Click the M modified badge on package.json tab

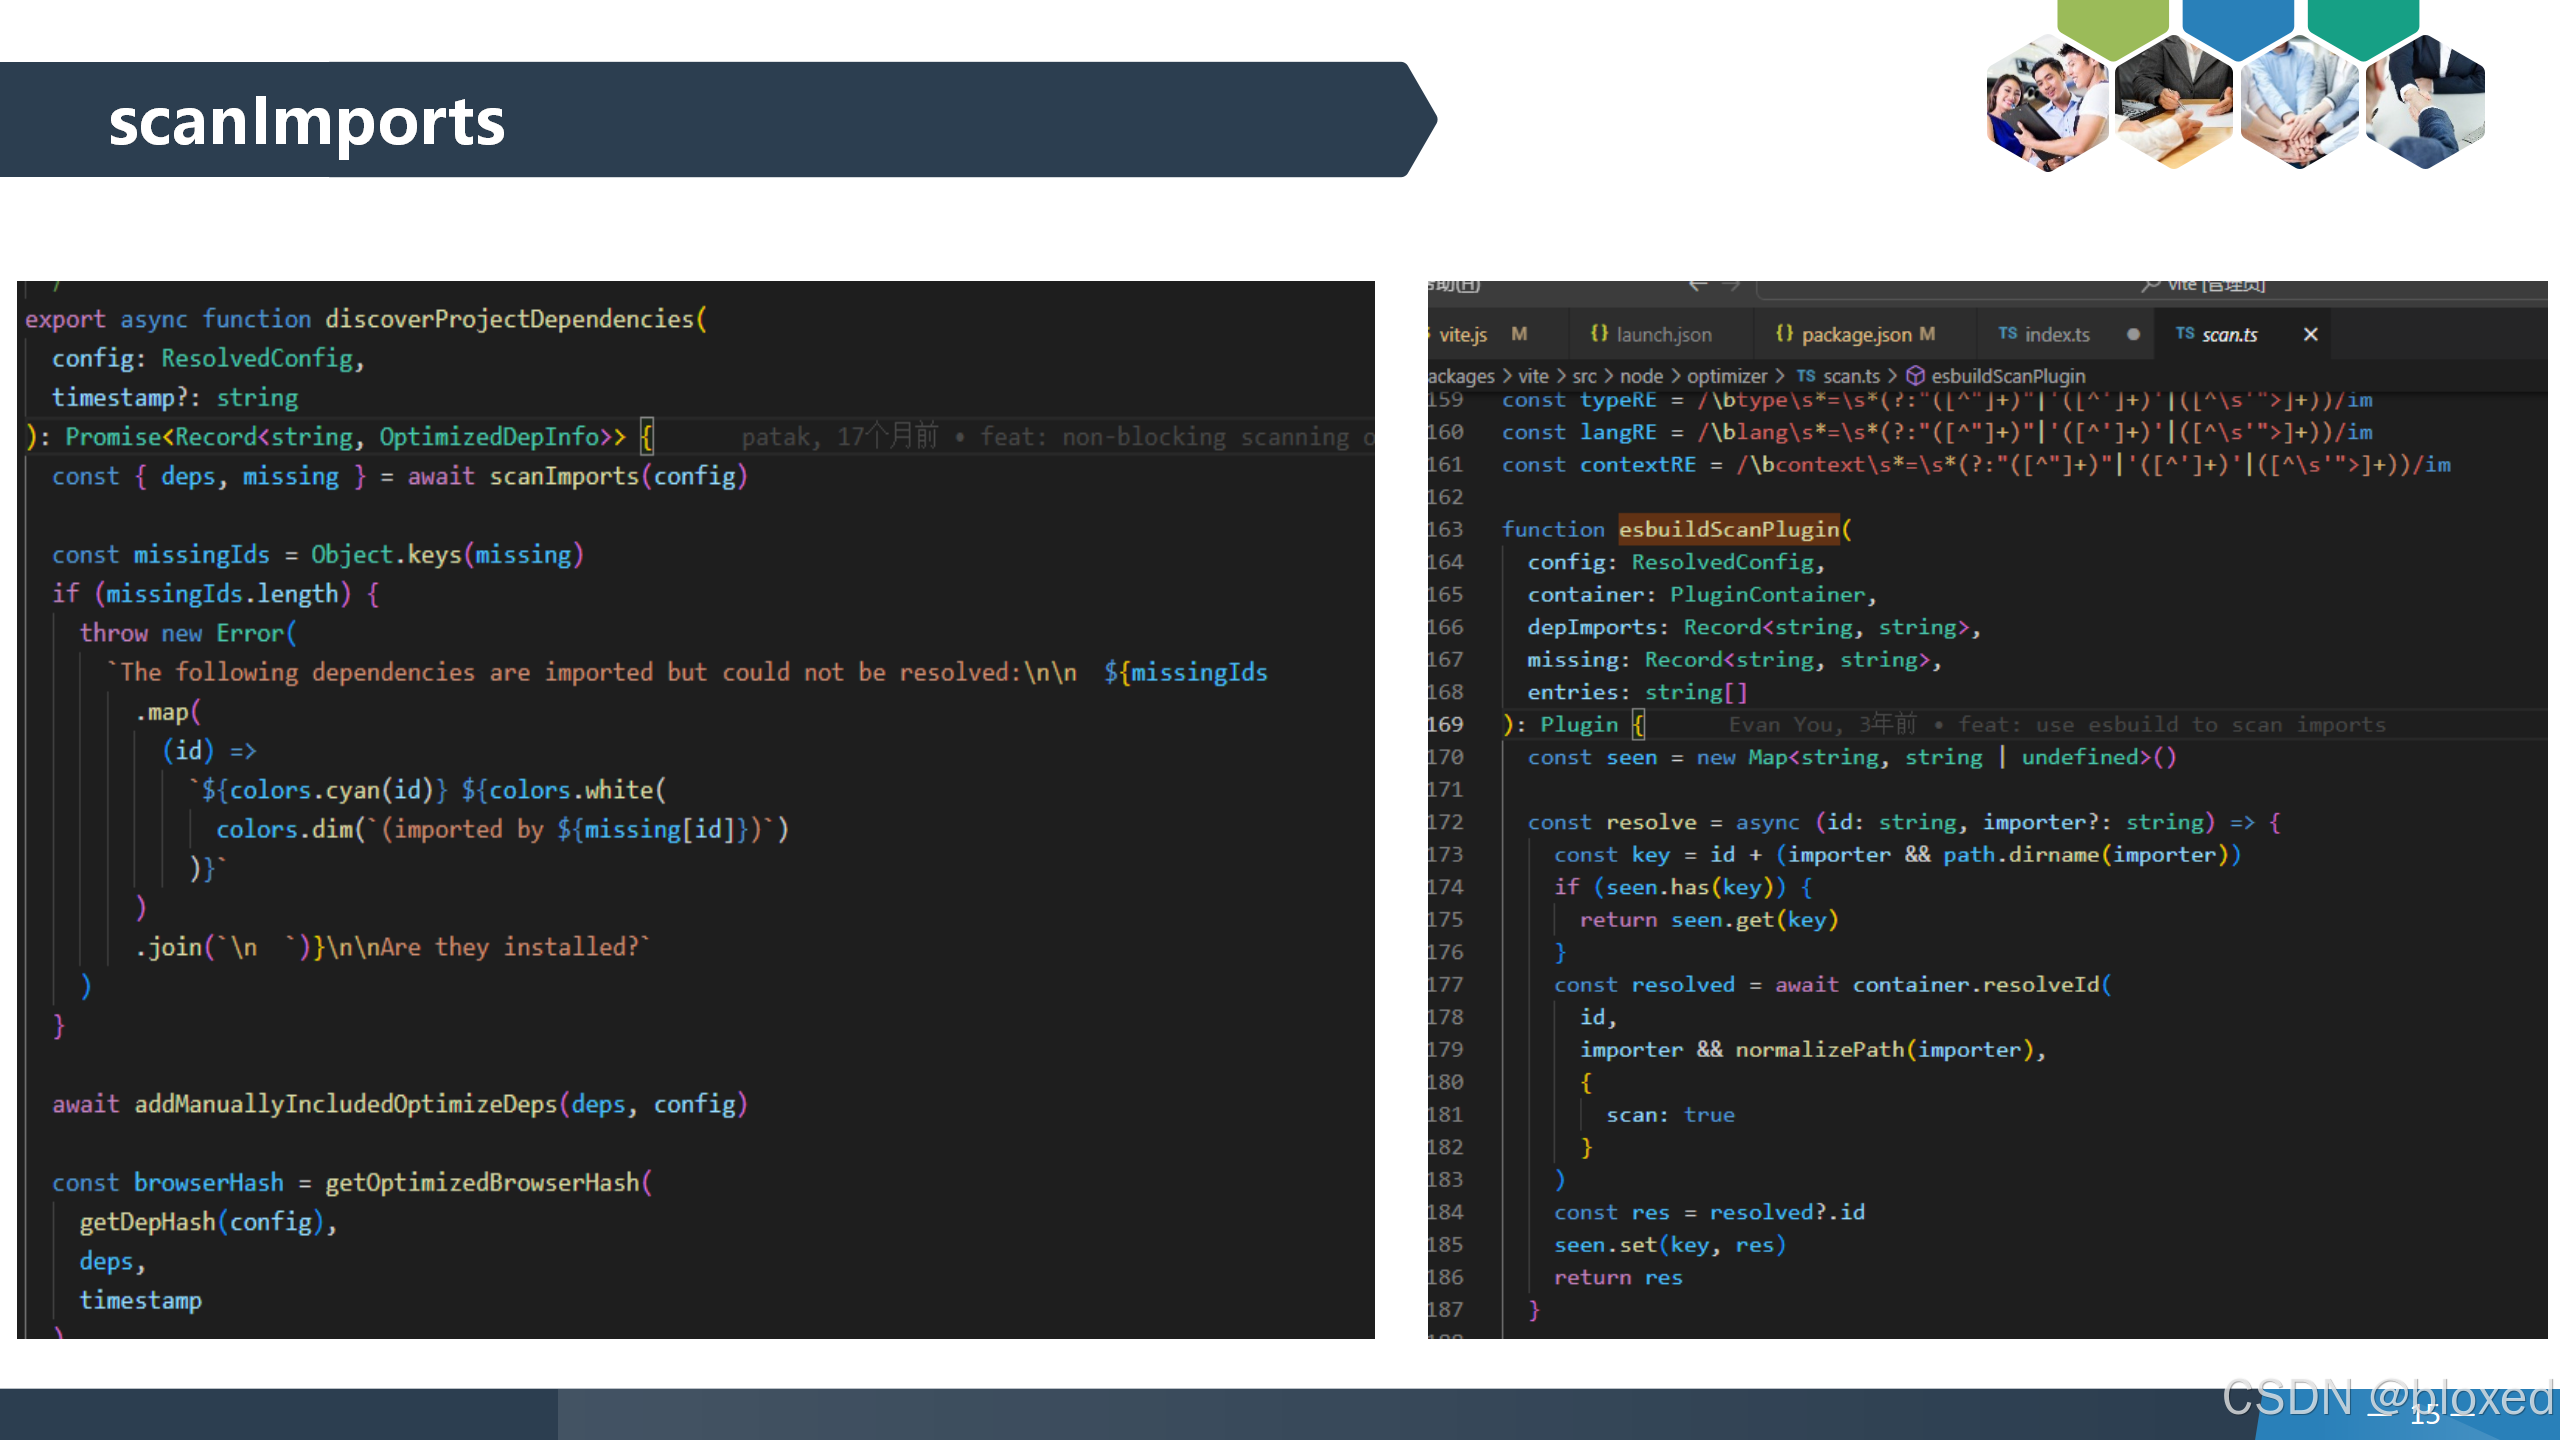click(x=1927, y=334)
